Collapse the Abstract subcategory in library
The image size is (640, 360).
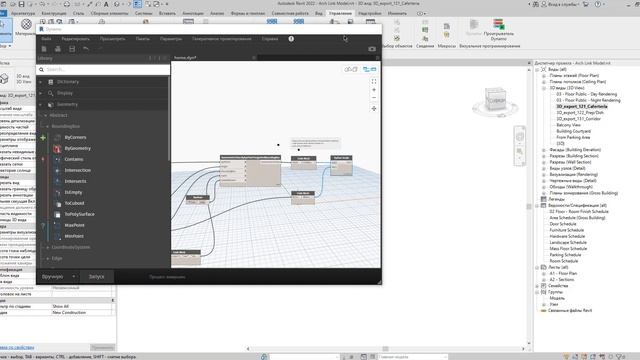[x=45, y=116]
